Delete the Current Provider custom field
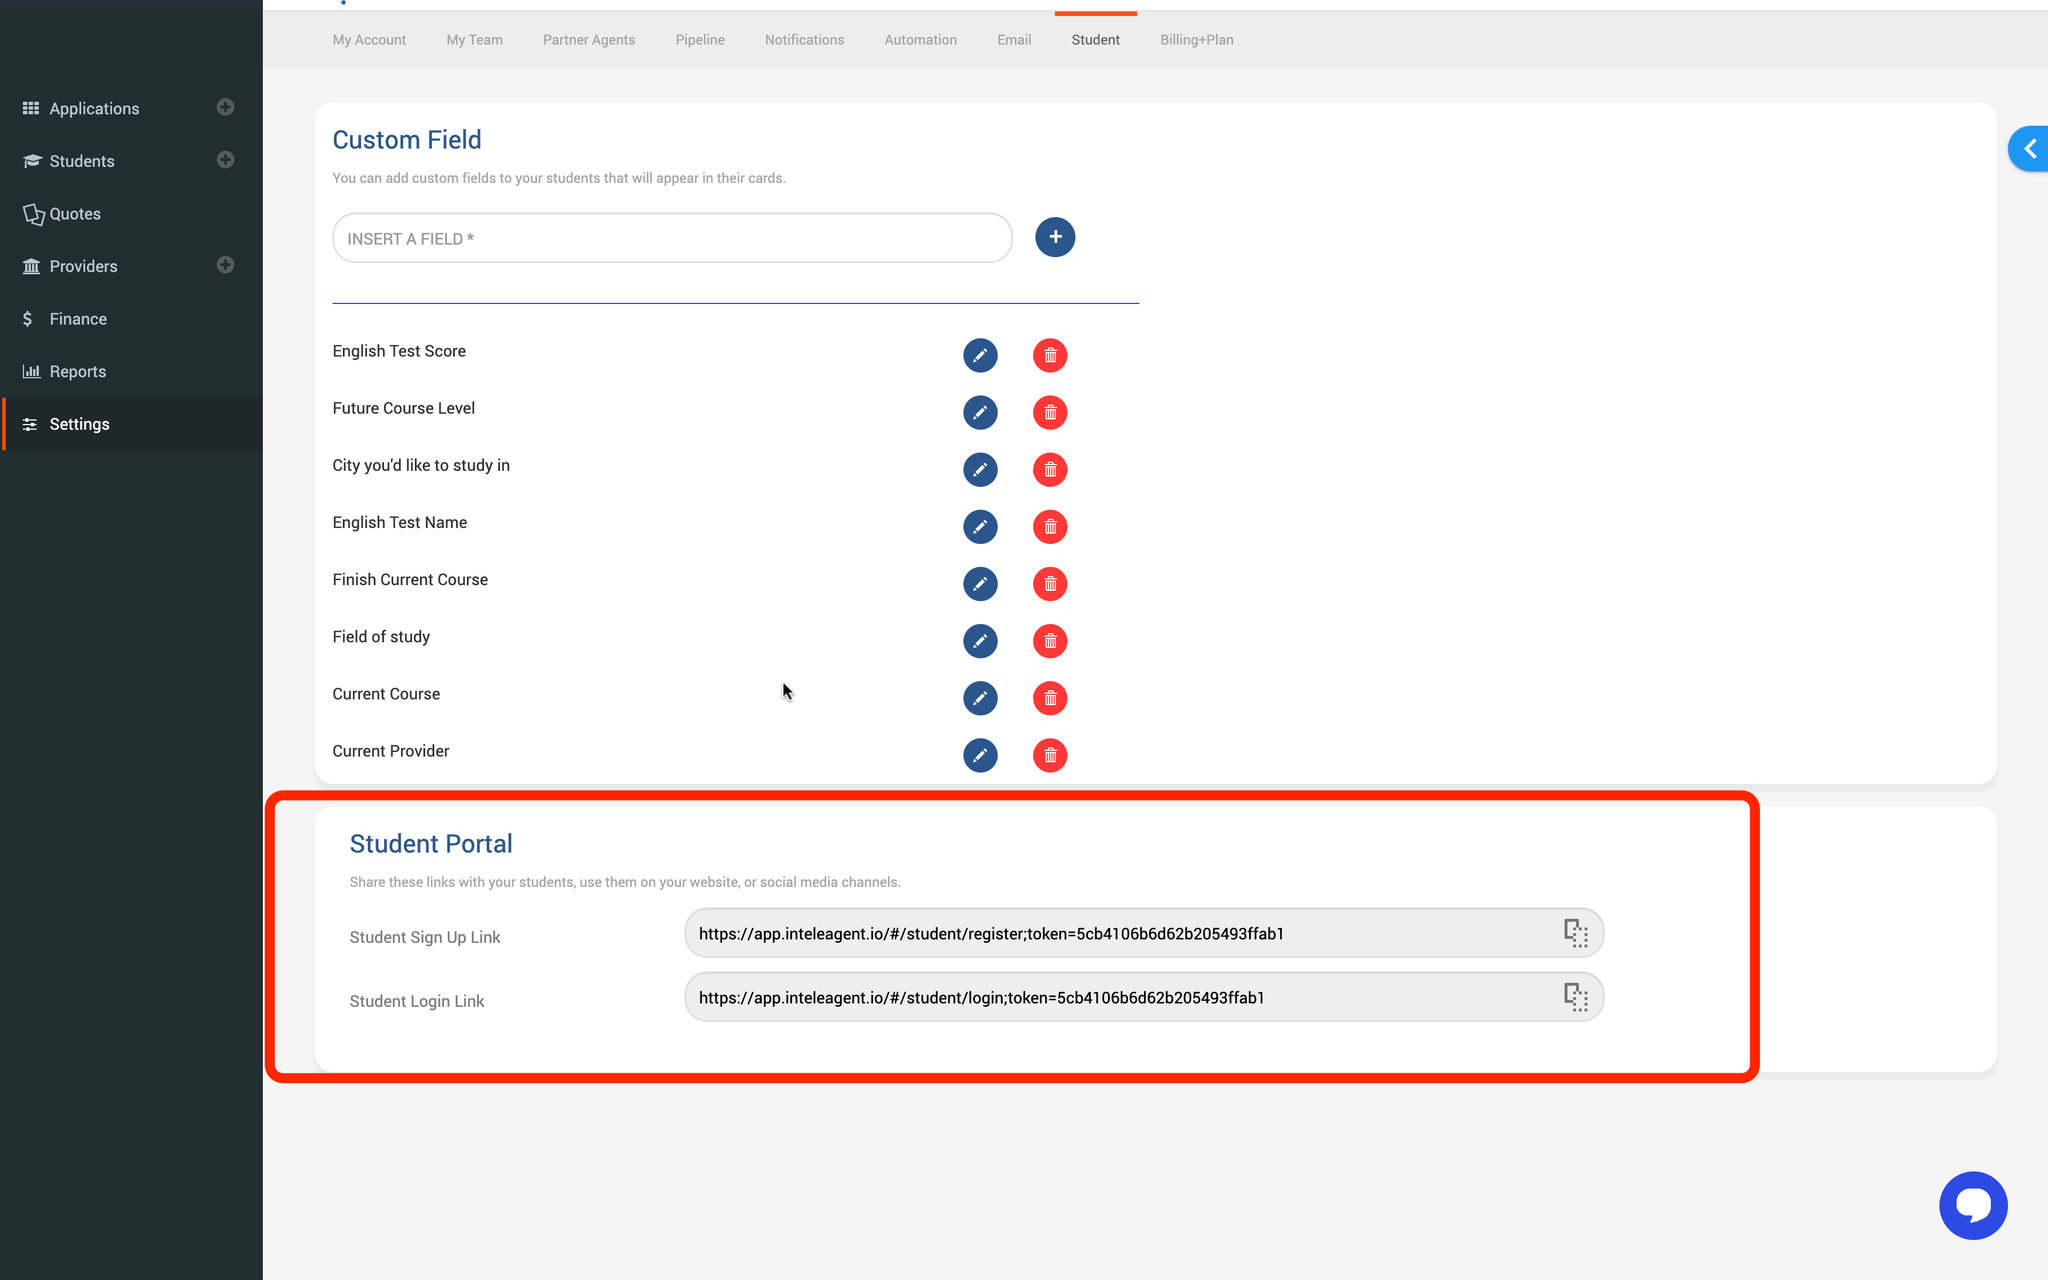Screen dimensions: 2048x1280 pyautogui.click(x=1050, y=755)
